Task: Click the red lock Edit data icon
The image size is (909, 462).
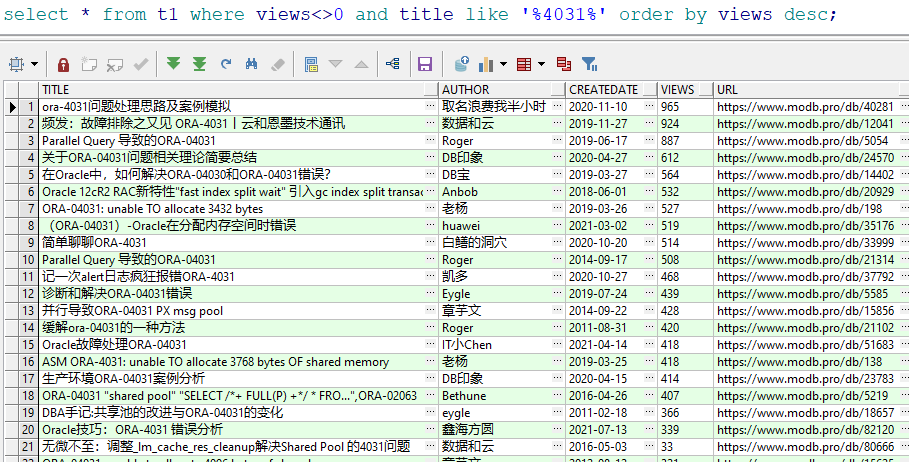Action: tap(63, 64)
